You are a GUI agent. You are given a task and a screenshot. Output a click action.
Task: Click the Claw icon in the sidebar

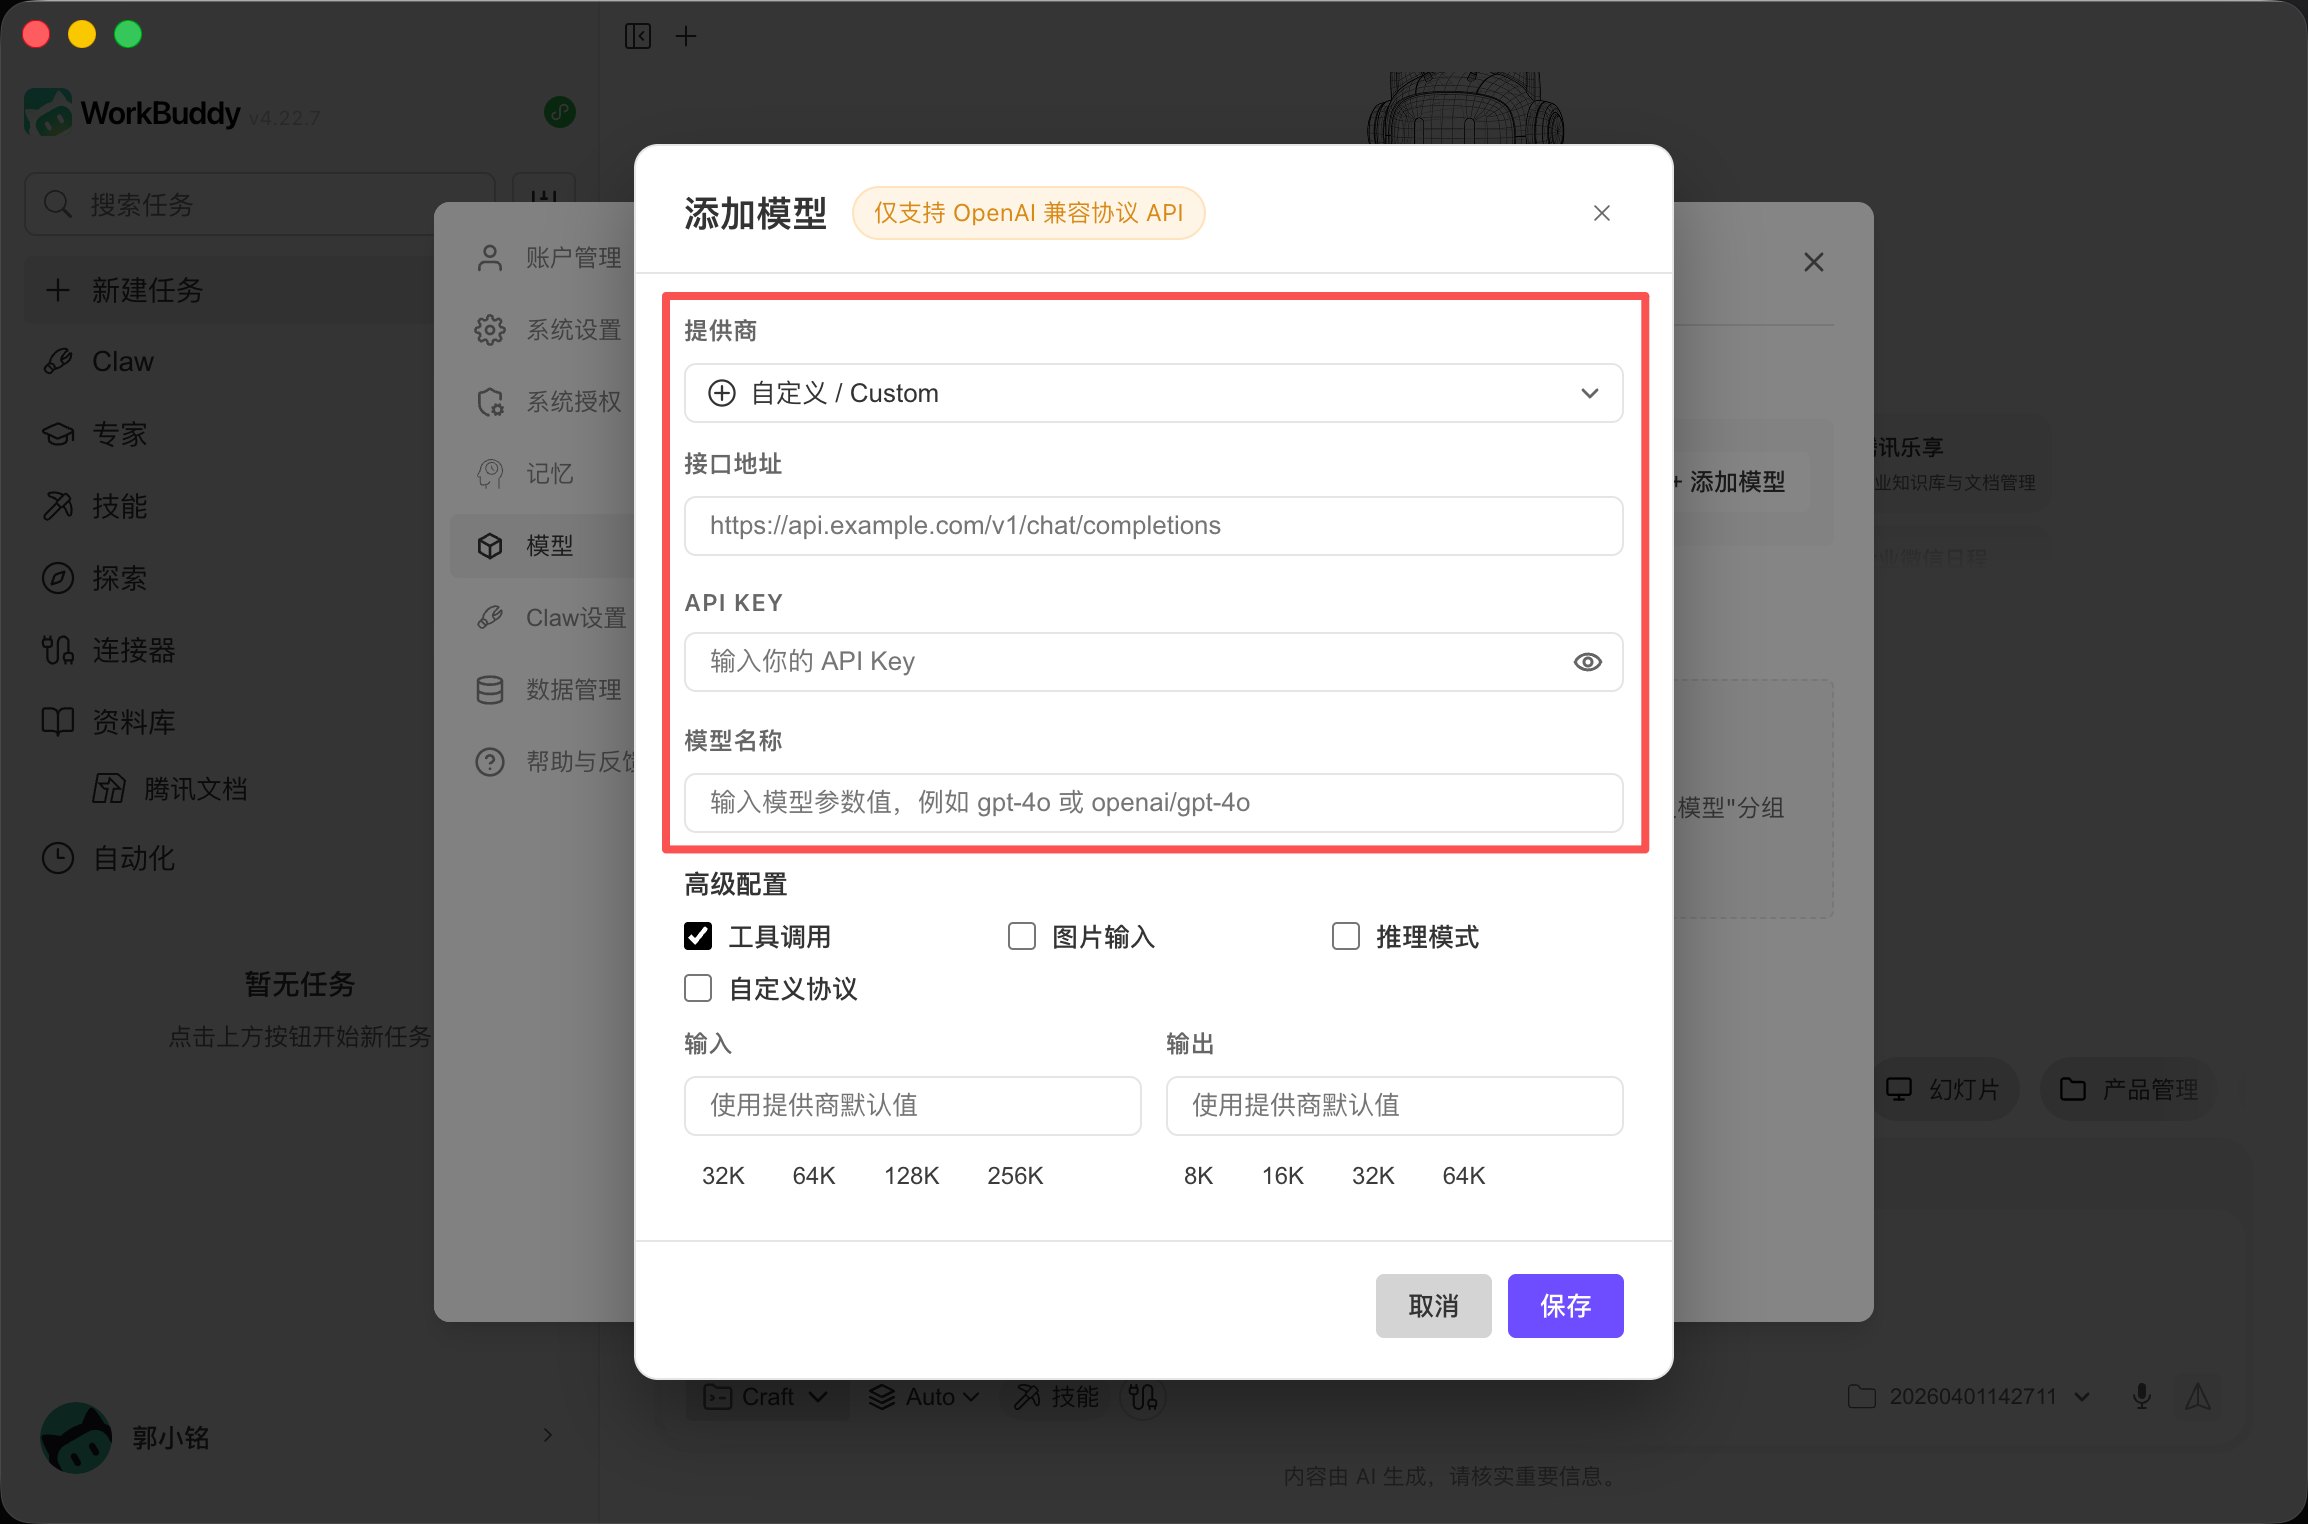pyautogui.click(x=58, y=361)
